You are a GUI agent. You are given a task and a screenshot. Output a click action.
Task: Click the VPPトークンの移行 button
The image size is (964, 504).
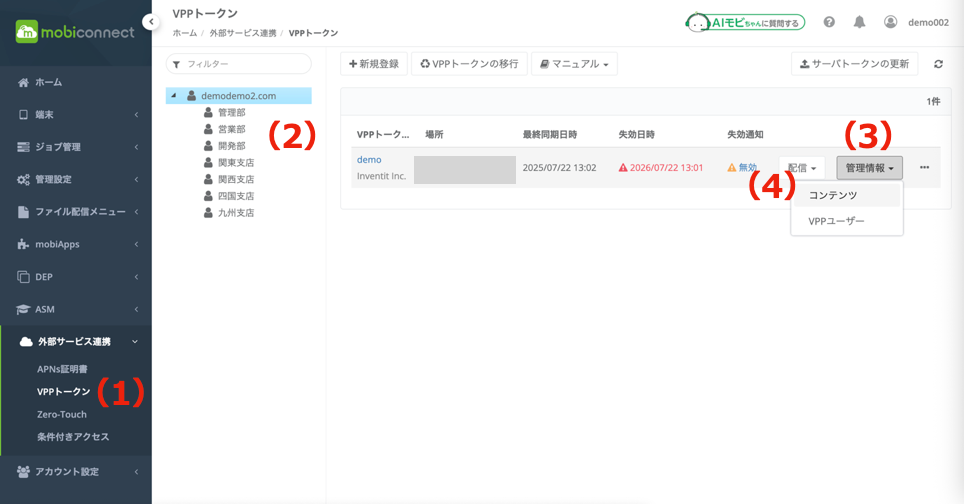point(469,64)
